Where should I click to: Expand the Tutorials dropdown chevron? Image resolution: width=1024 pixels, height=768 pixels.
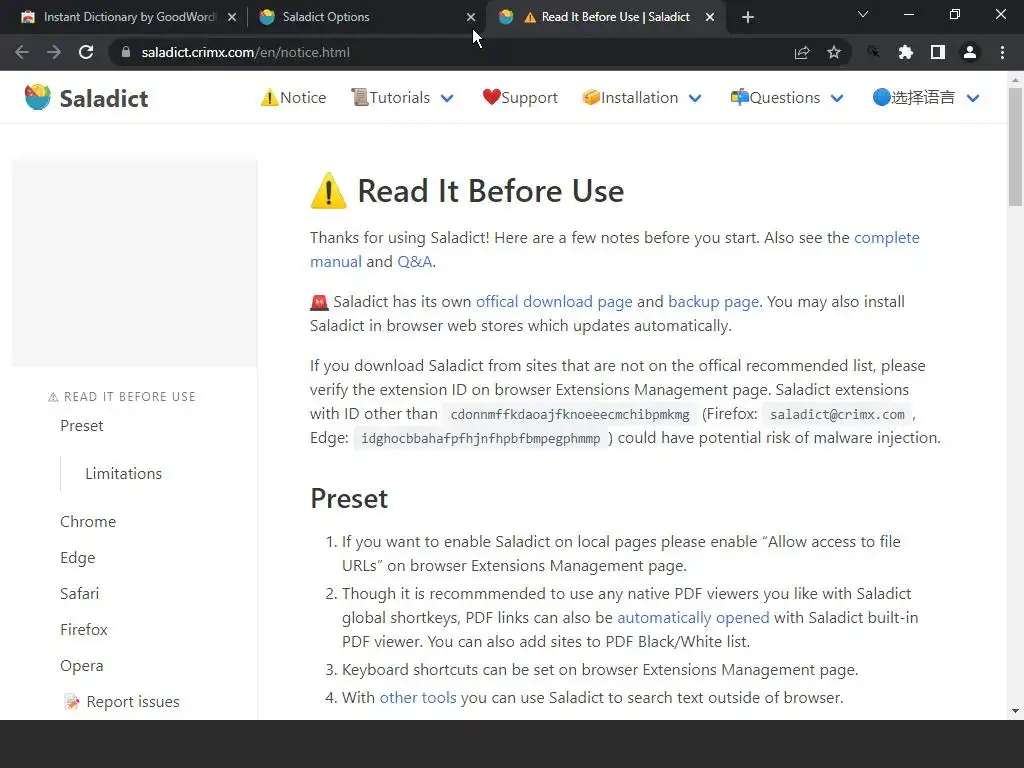[x=447, y=98]
